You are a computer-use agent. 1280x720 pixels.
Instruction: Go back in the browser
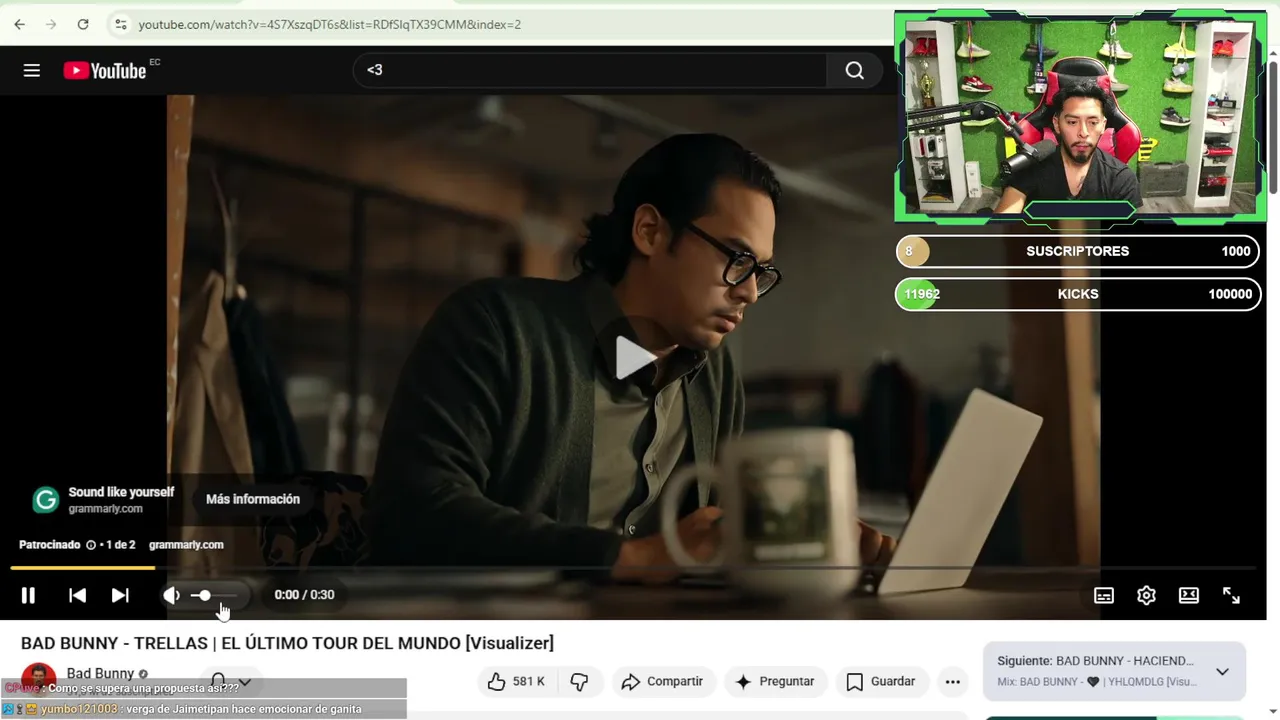(x=19, y=24)
